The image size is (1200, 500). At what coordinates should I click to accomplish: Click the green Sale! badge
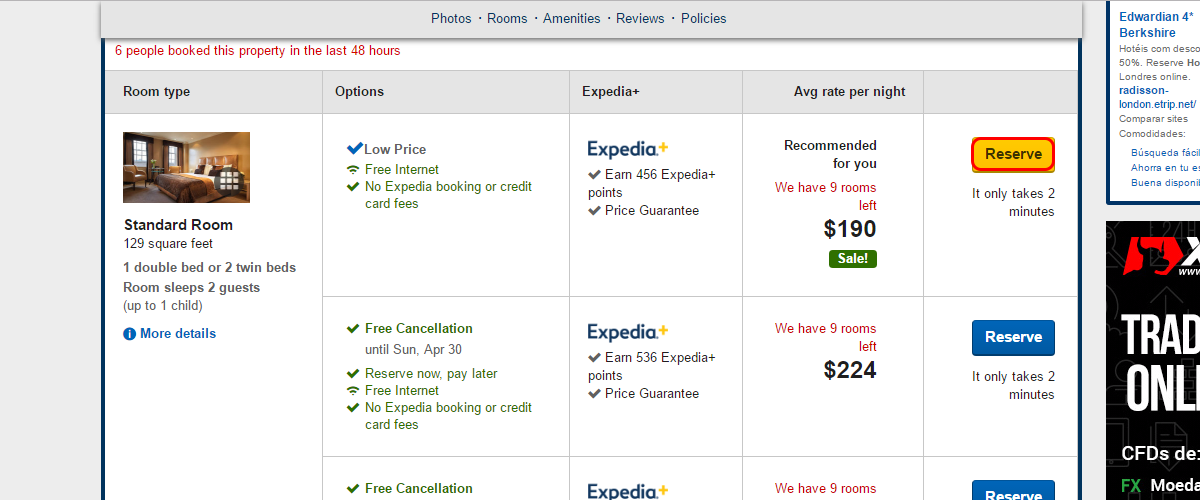pyautogui.click(x=853, y=259)
